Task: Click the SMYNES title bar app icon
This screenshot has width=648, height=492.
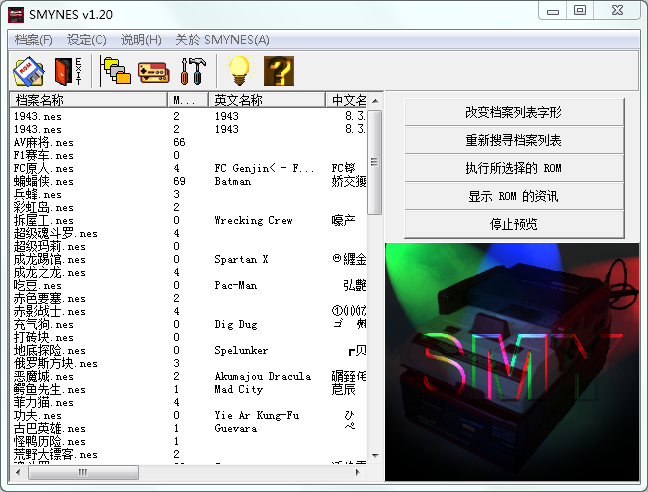Action: coord(17,13)
